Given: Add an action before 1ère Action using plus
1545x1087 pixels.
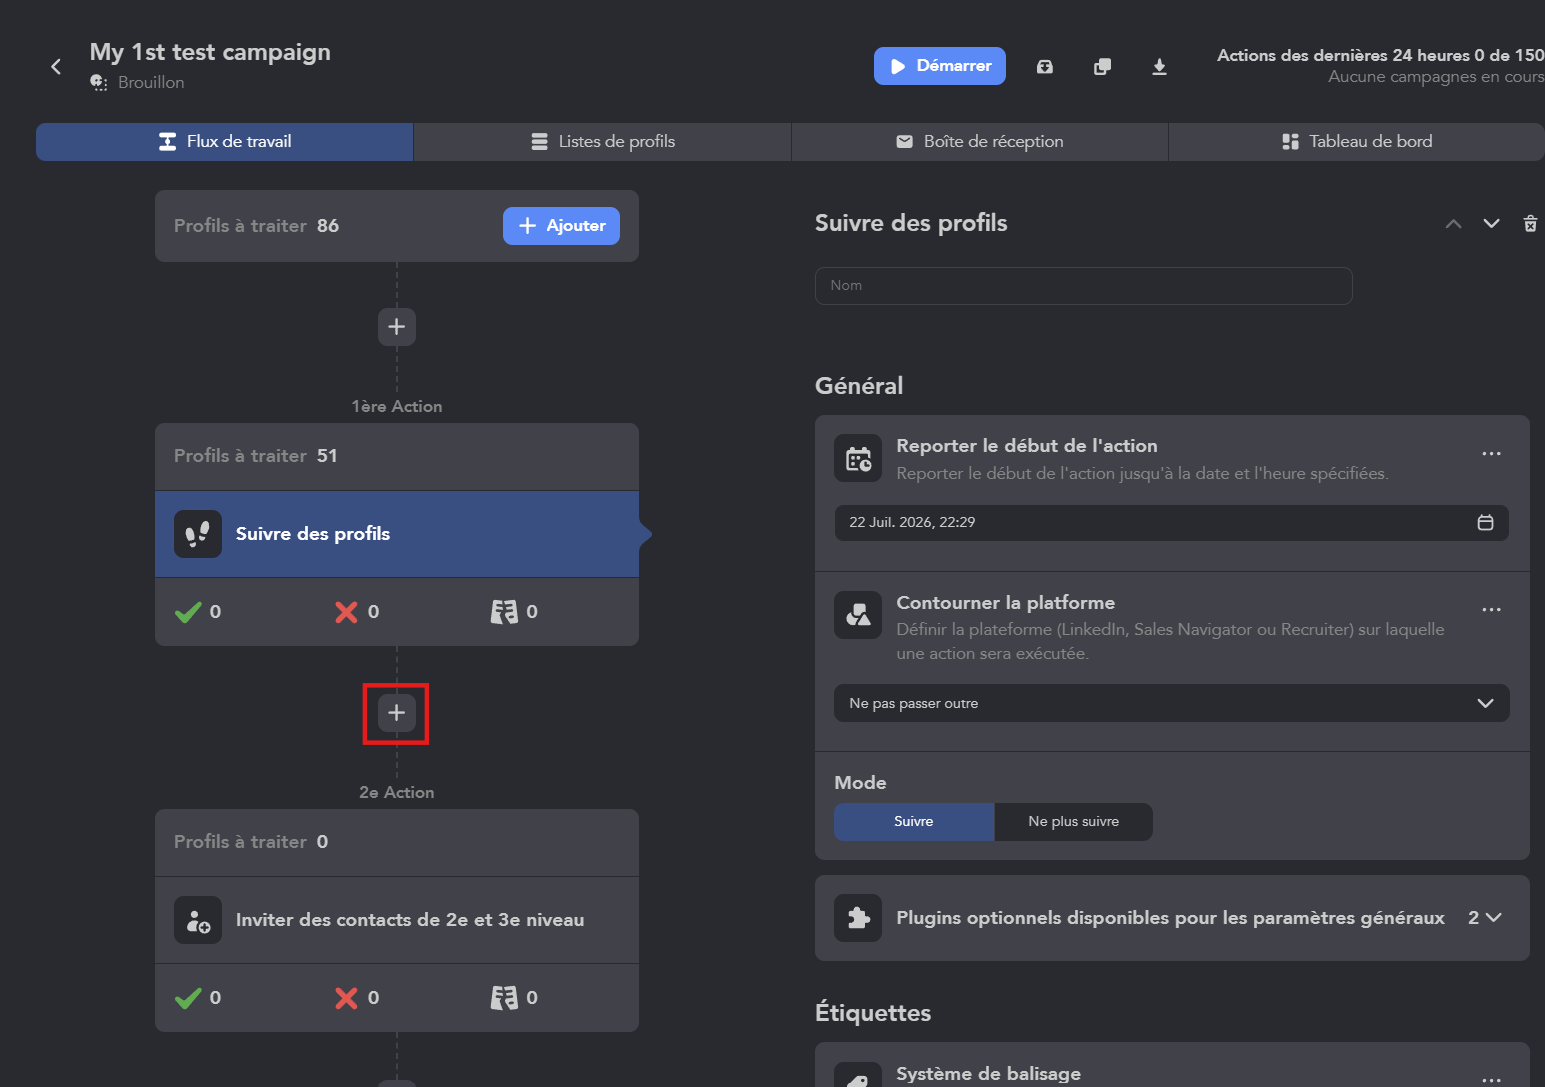Looking at the screenshot, I should (x=397, y=327).
